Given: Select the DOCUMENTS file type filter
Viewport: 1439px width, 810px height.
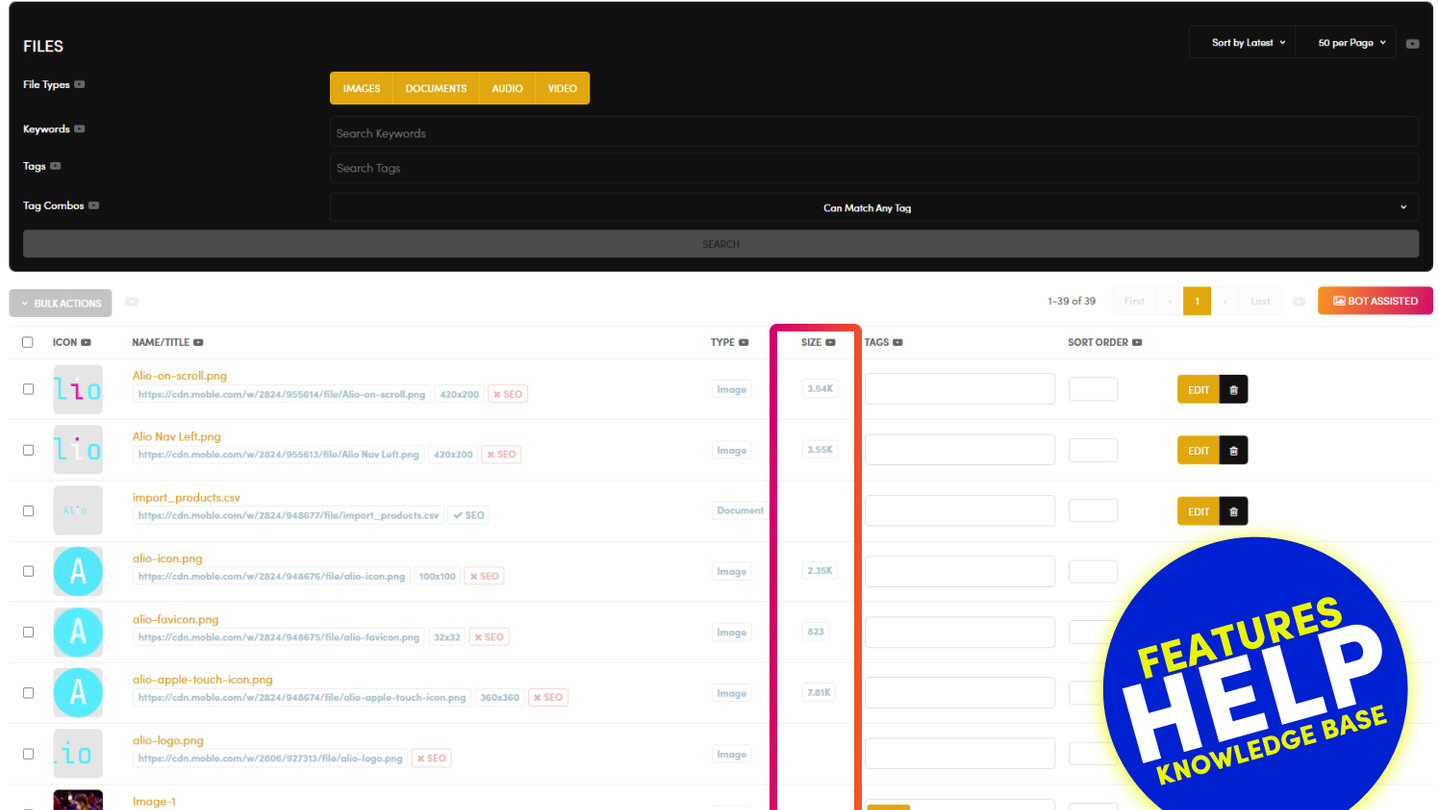Looking at the screenshot, I should coord(436,88).
